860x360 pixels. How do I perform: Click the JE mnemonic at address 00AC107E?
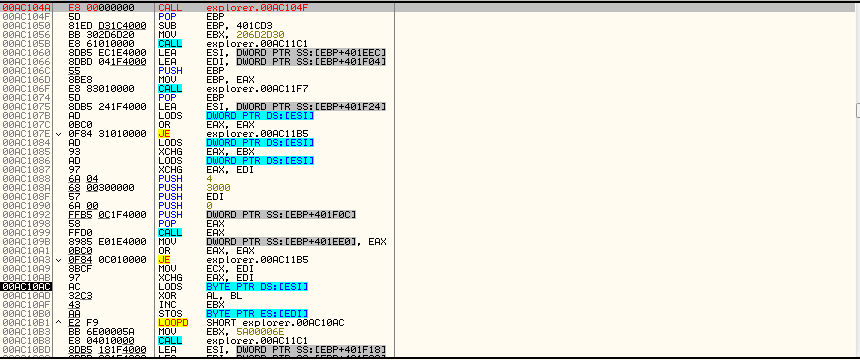pos(163,133)
